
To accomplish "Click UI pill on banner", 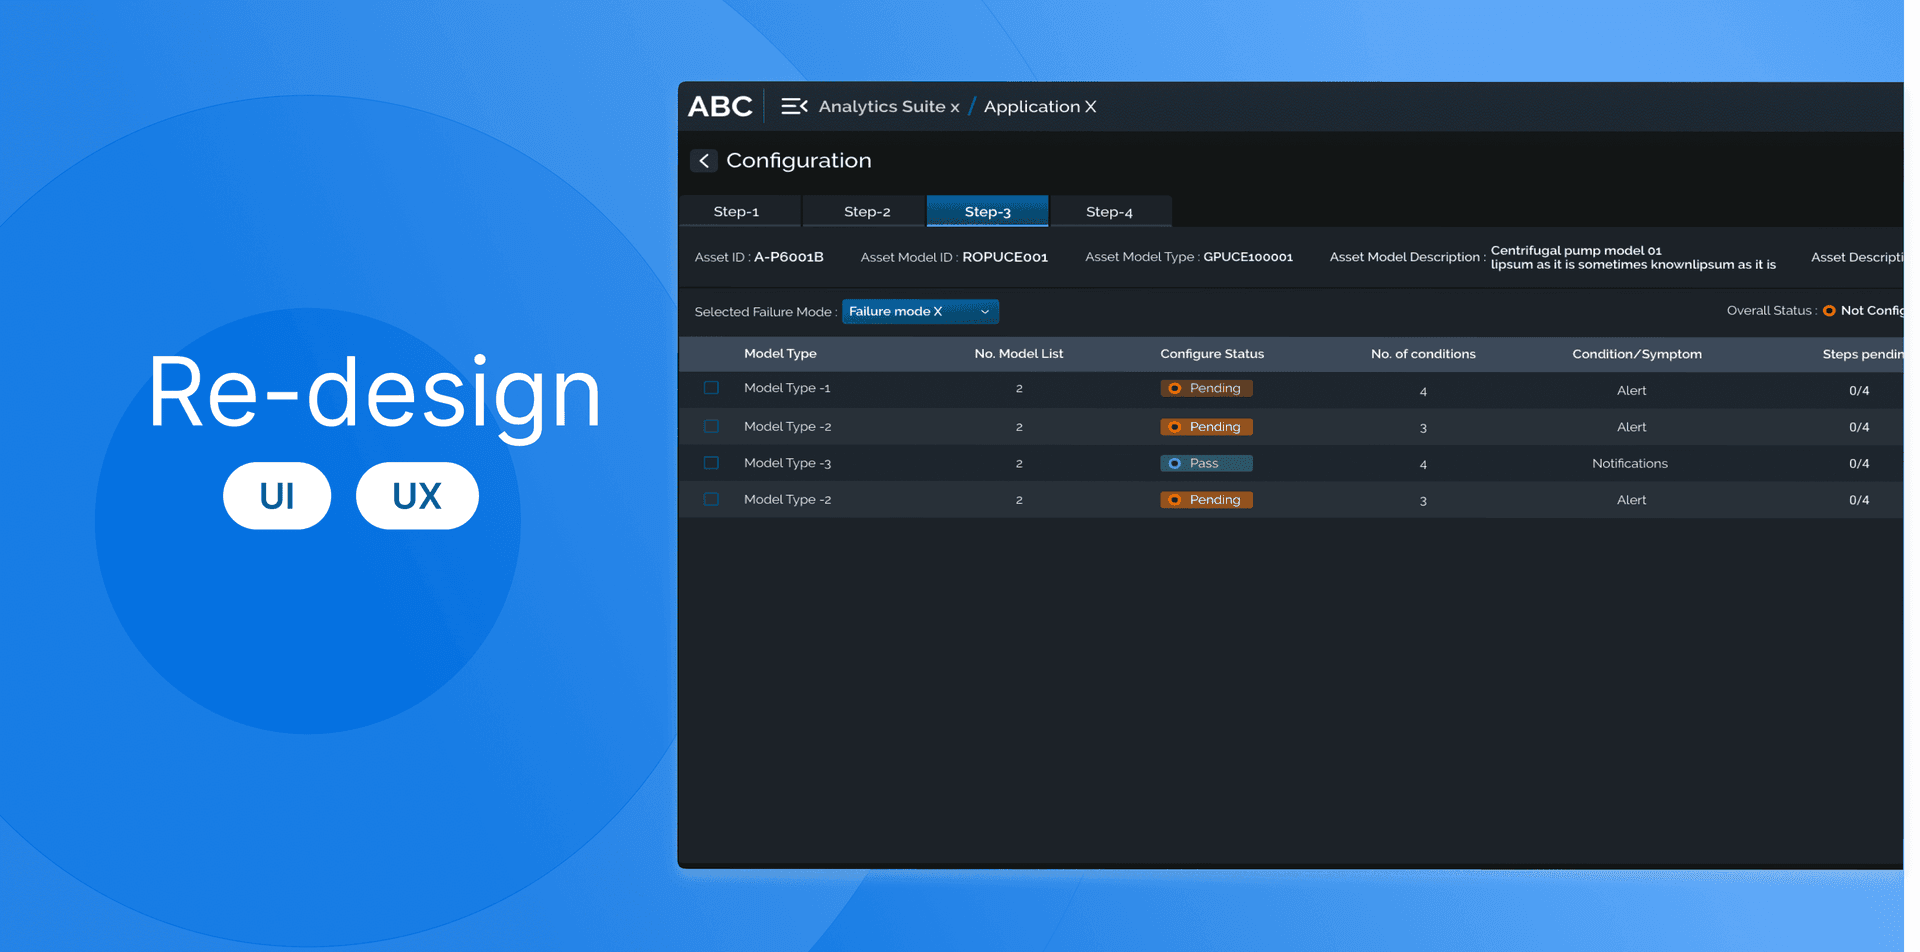I will 277,496.
